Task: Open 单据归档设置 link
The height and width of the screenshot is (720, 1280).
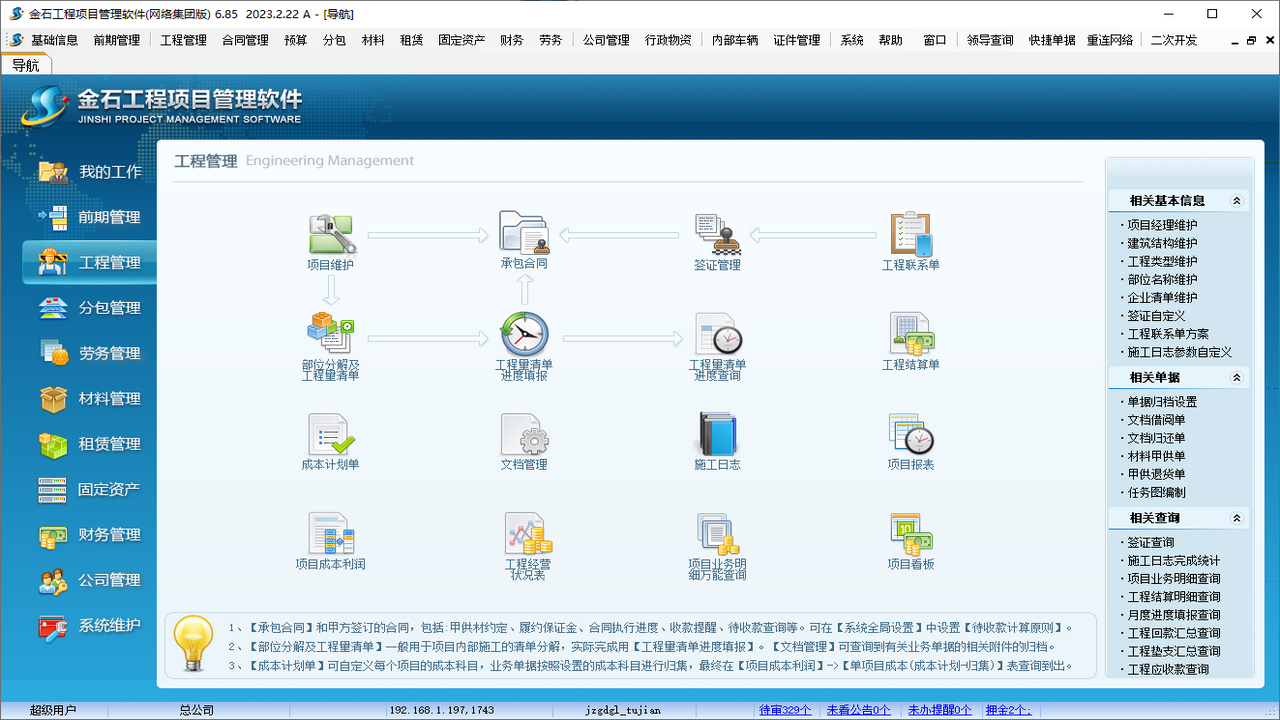Action: 1162,402
